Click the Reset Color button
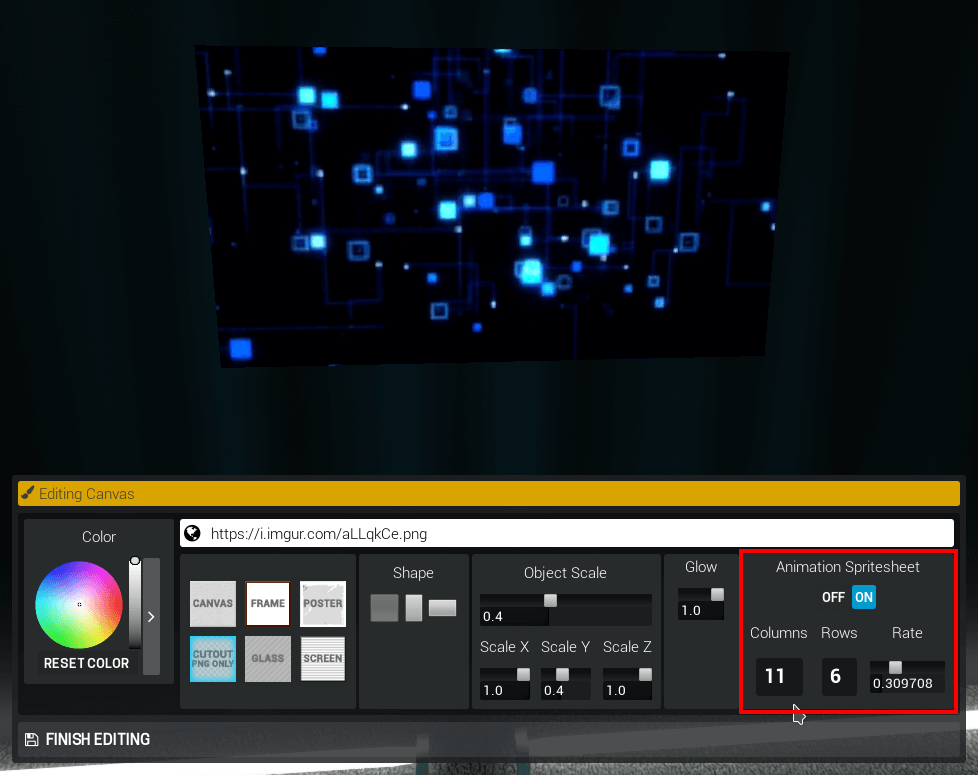Image resolution: width=978 pixels, height=775 pixels. coord(86,663)
